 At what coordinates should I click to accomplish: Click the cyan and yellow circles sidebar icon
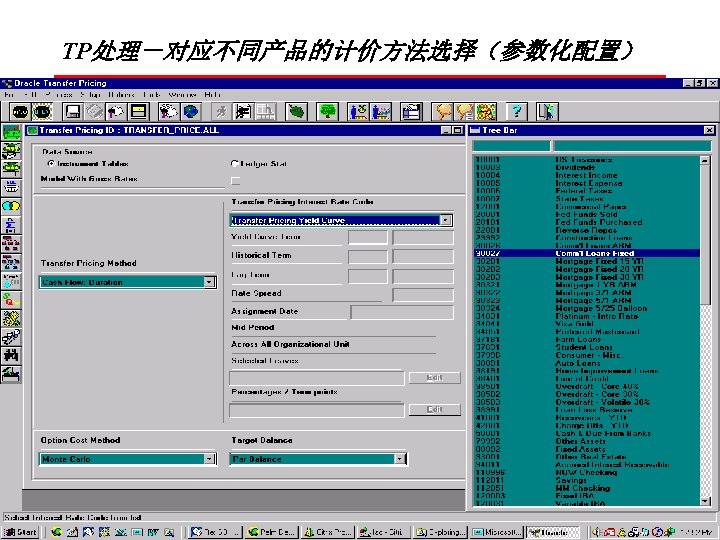point(11,206)
